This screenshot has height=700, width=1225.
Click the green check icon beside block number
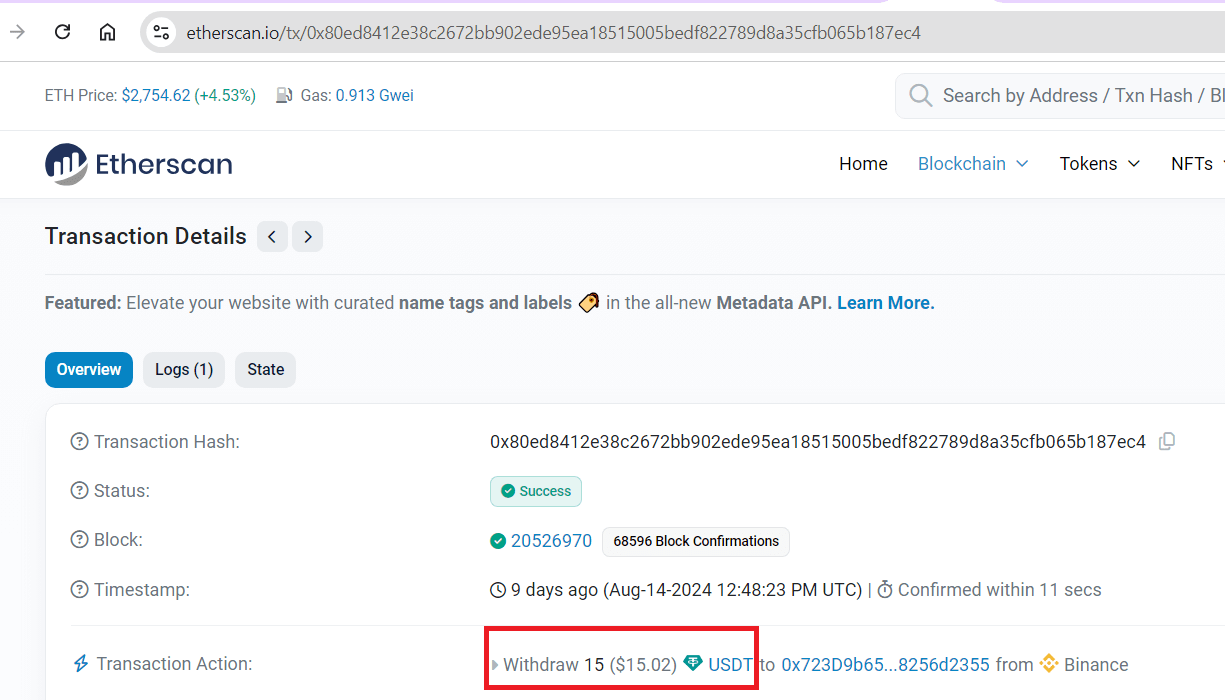pyautogui.click(x=498, y=541)
